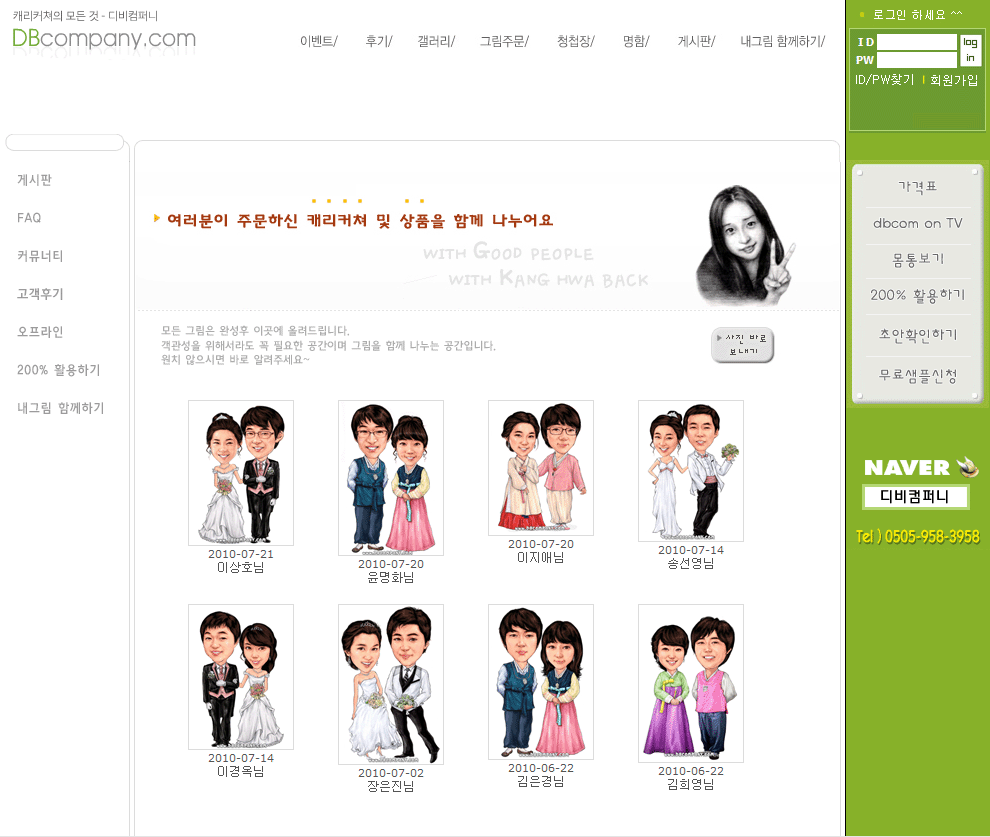Open the 이경옥님 caricature thumbnail

click(241, 677)
